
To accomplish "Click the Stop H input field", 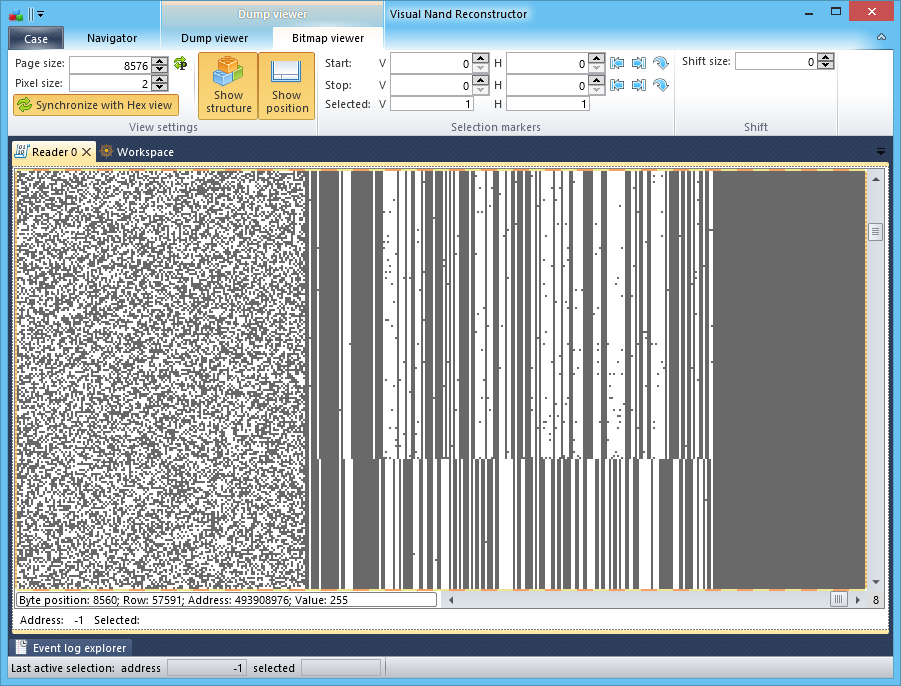I will [548, 85].
